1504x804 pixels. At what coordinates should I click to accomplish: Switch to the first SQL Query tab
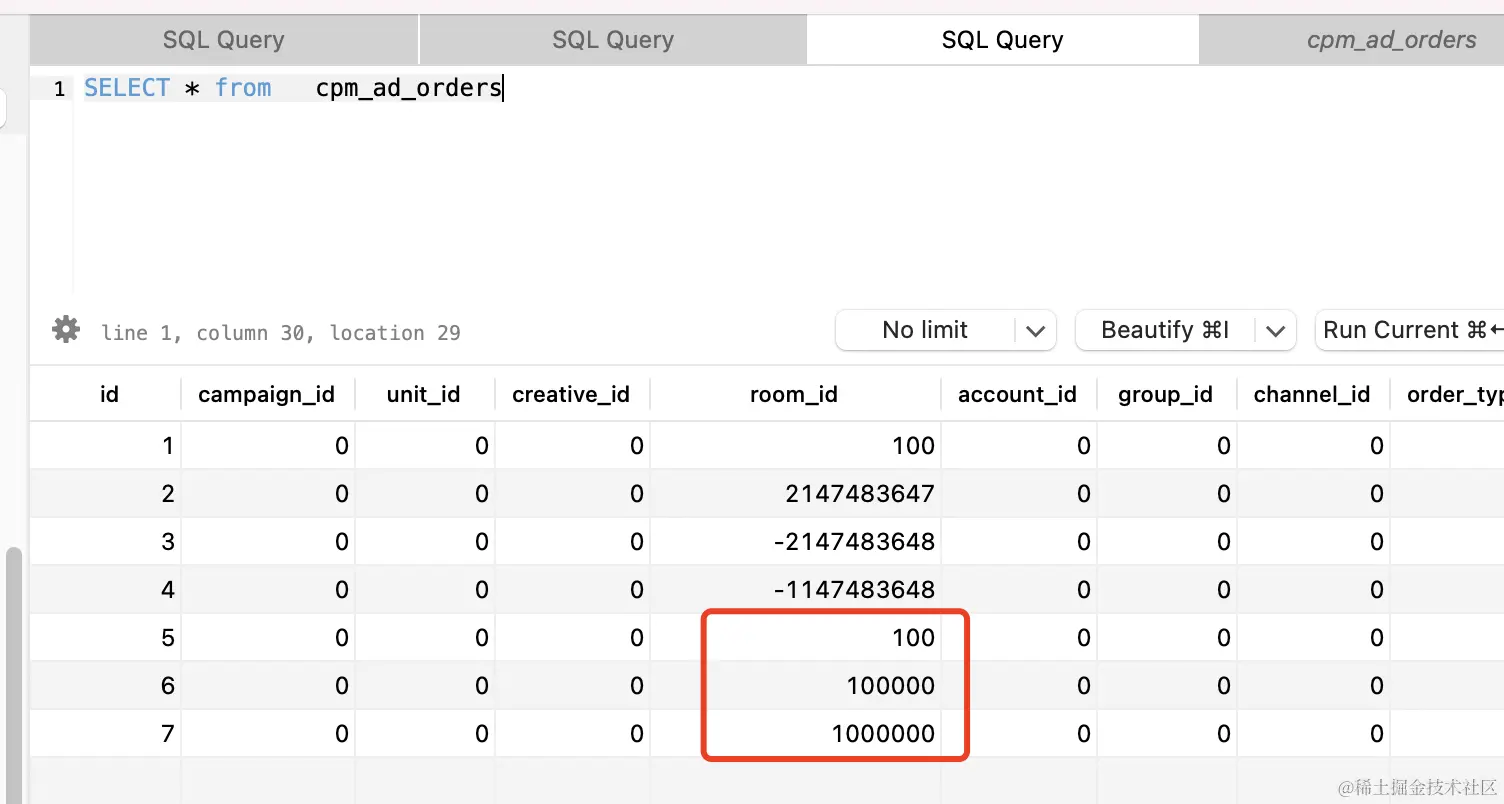[224, 40]
